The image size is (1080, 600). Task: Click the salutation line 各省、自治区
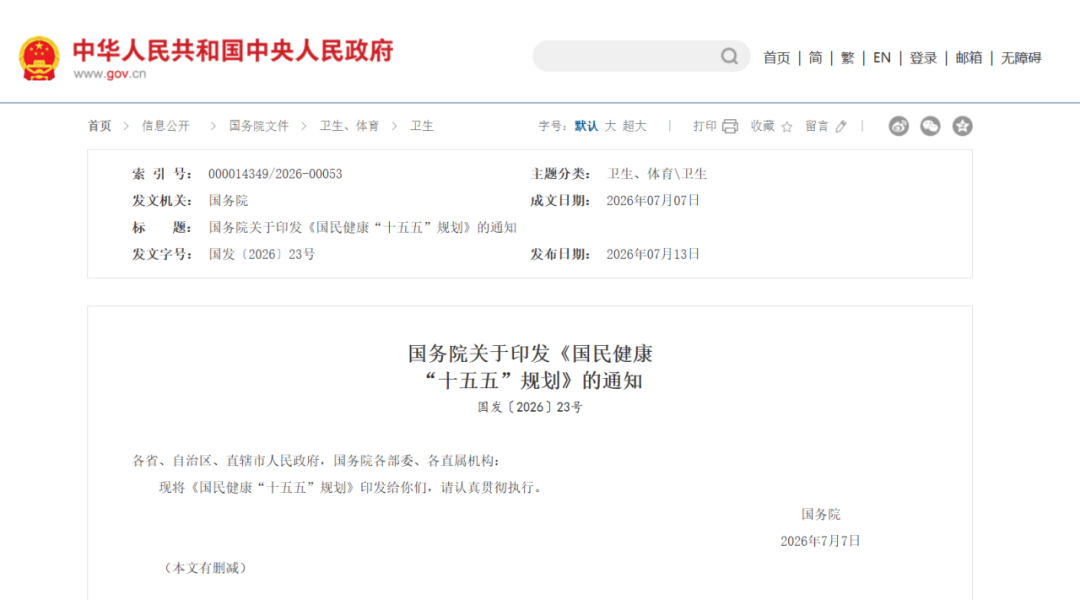tap(316, 461)
